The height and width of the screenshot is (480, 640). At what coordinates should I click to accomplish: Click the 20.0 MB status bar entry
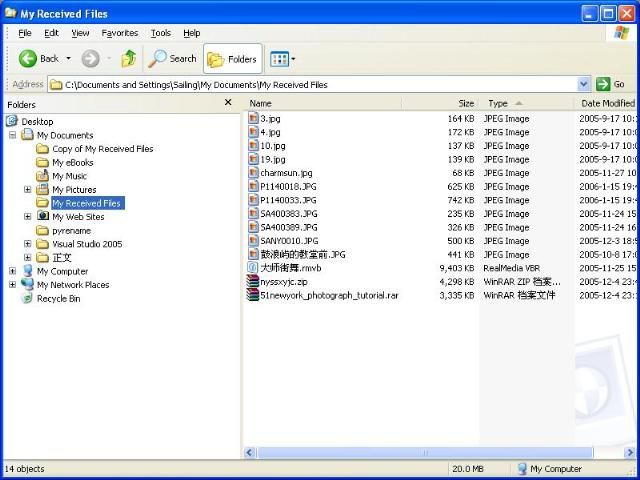point(468,469)
